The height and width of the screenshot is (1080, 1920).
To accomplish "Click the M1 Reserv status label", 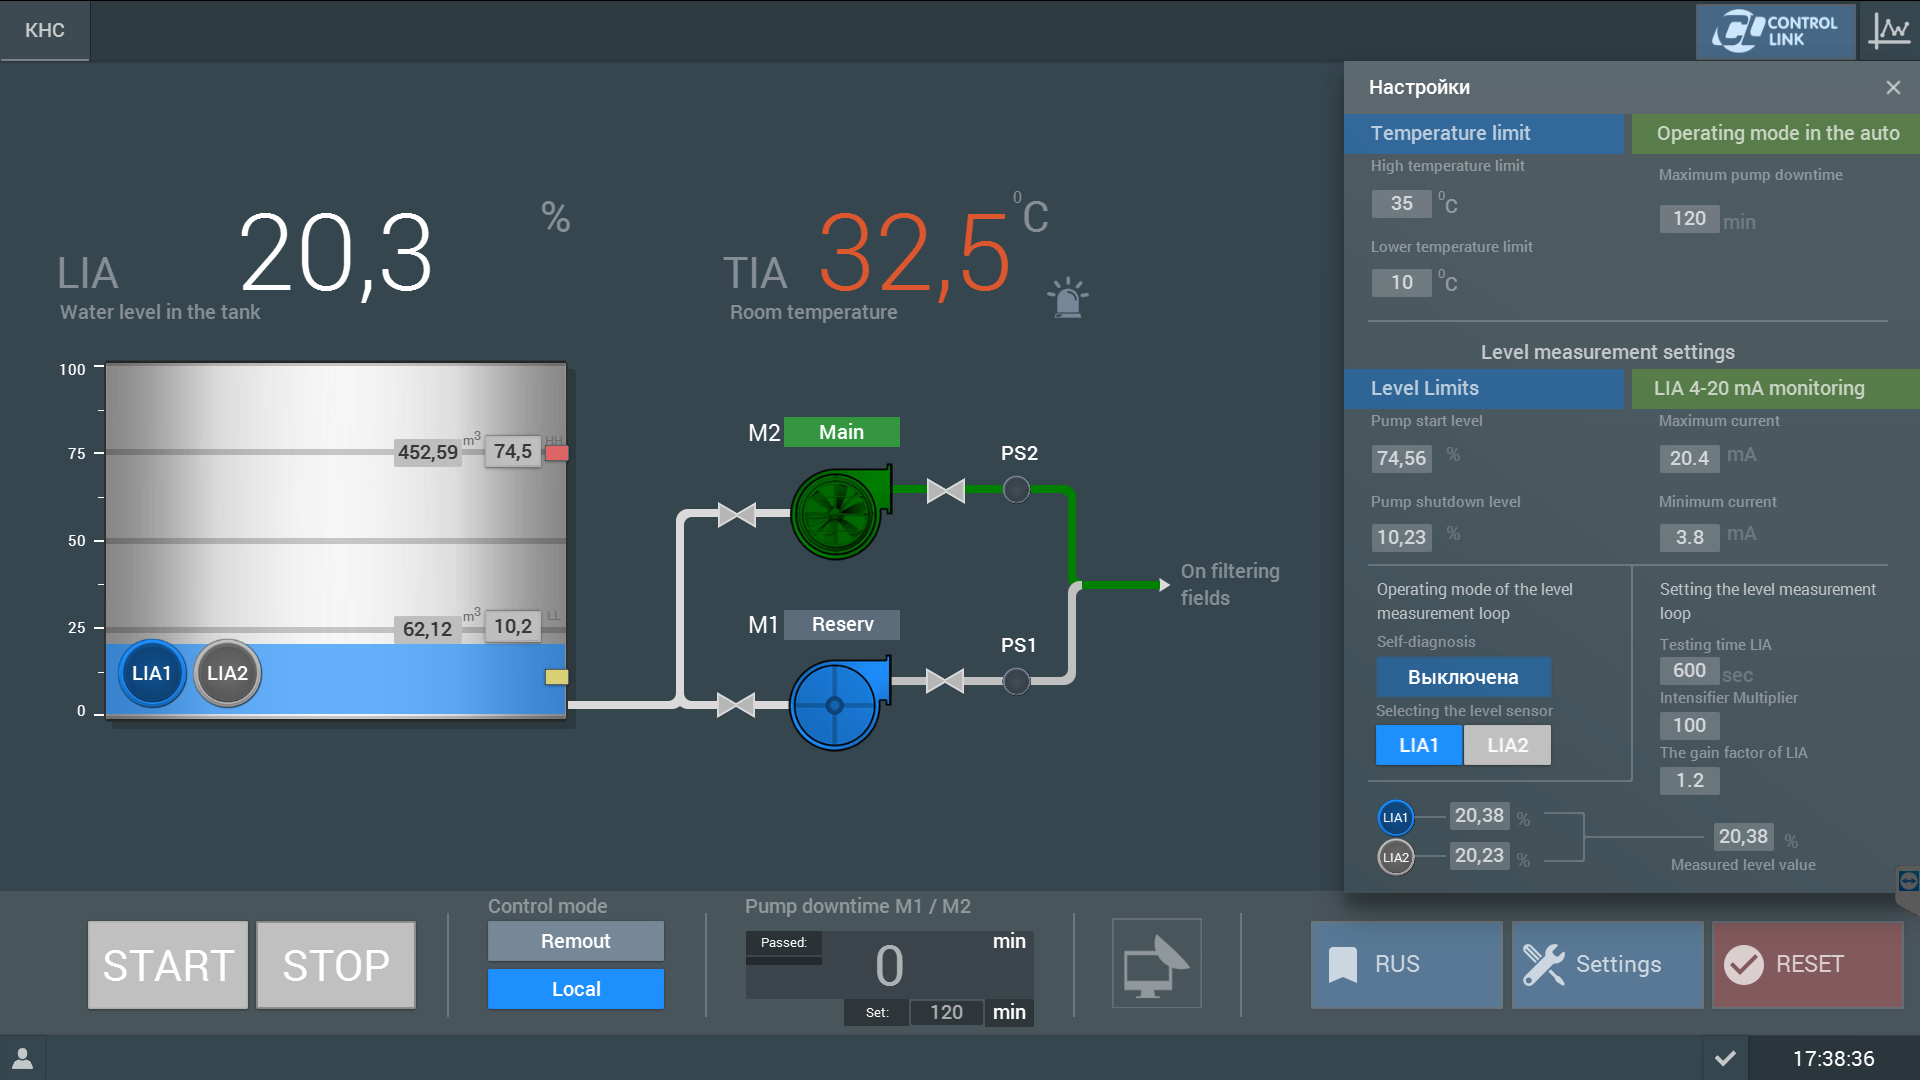I will (x=842, y=624).
